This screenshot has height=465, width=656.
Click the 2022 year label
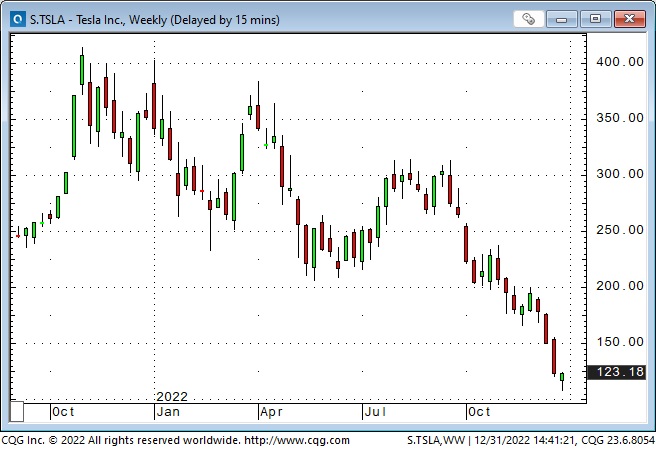(172, 396)
